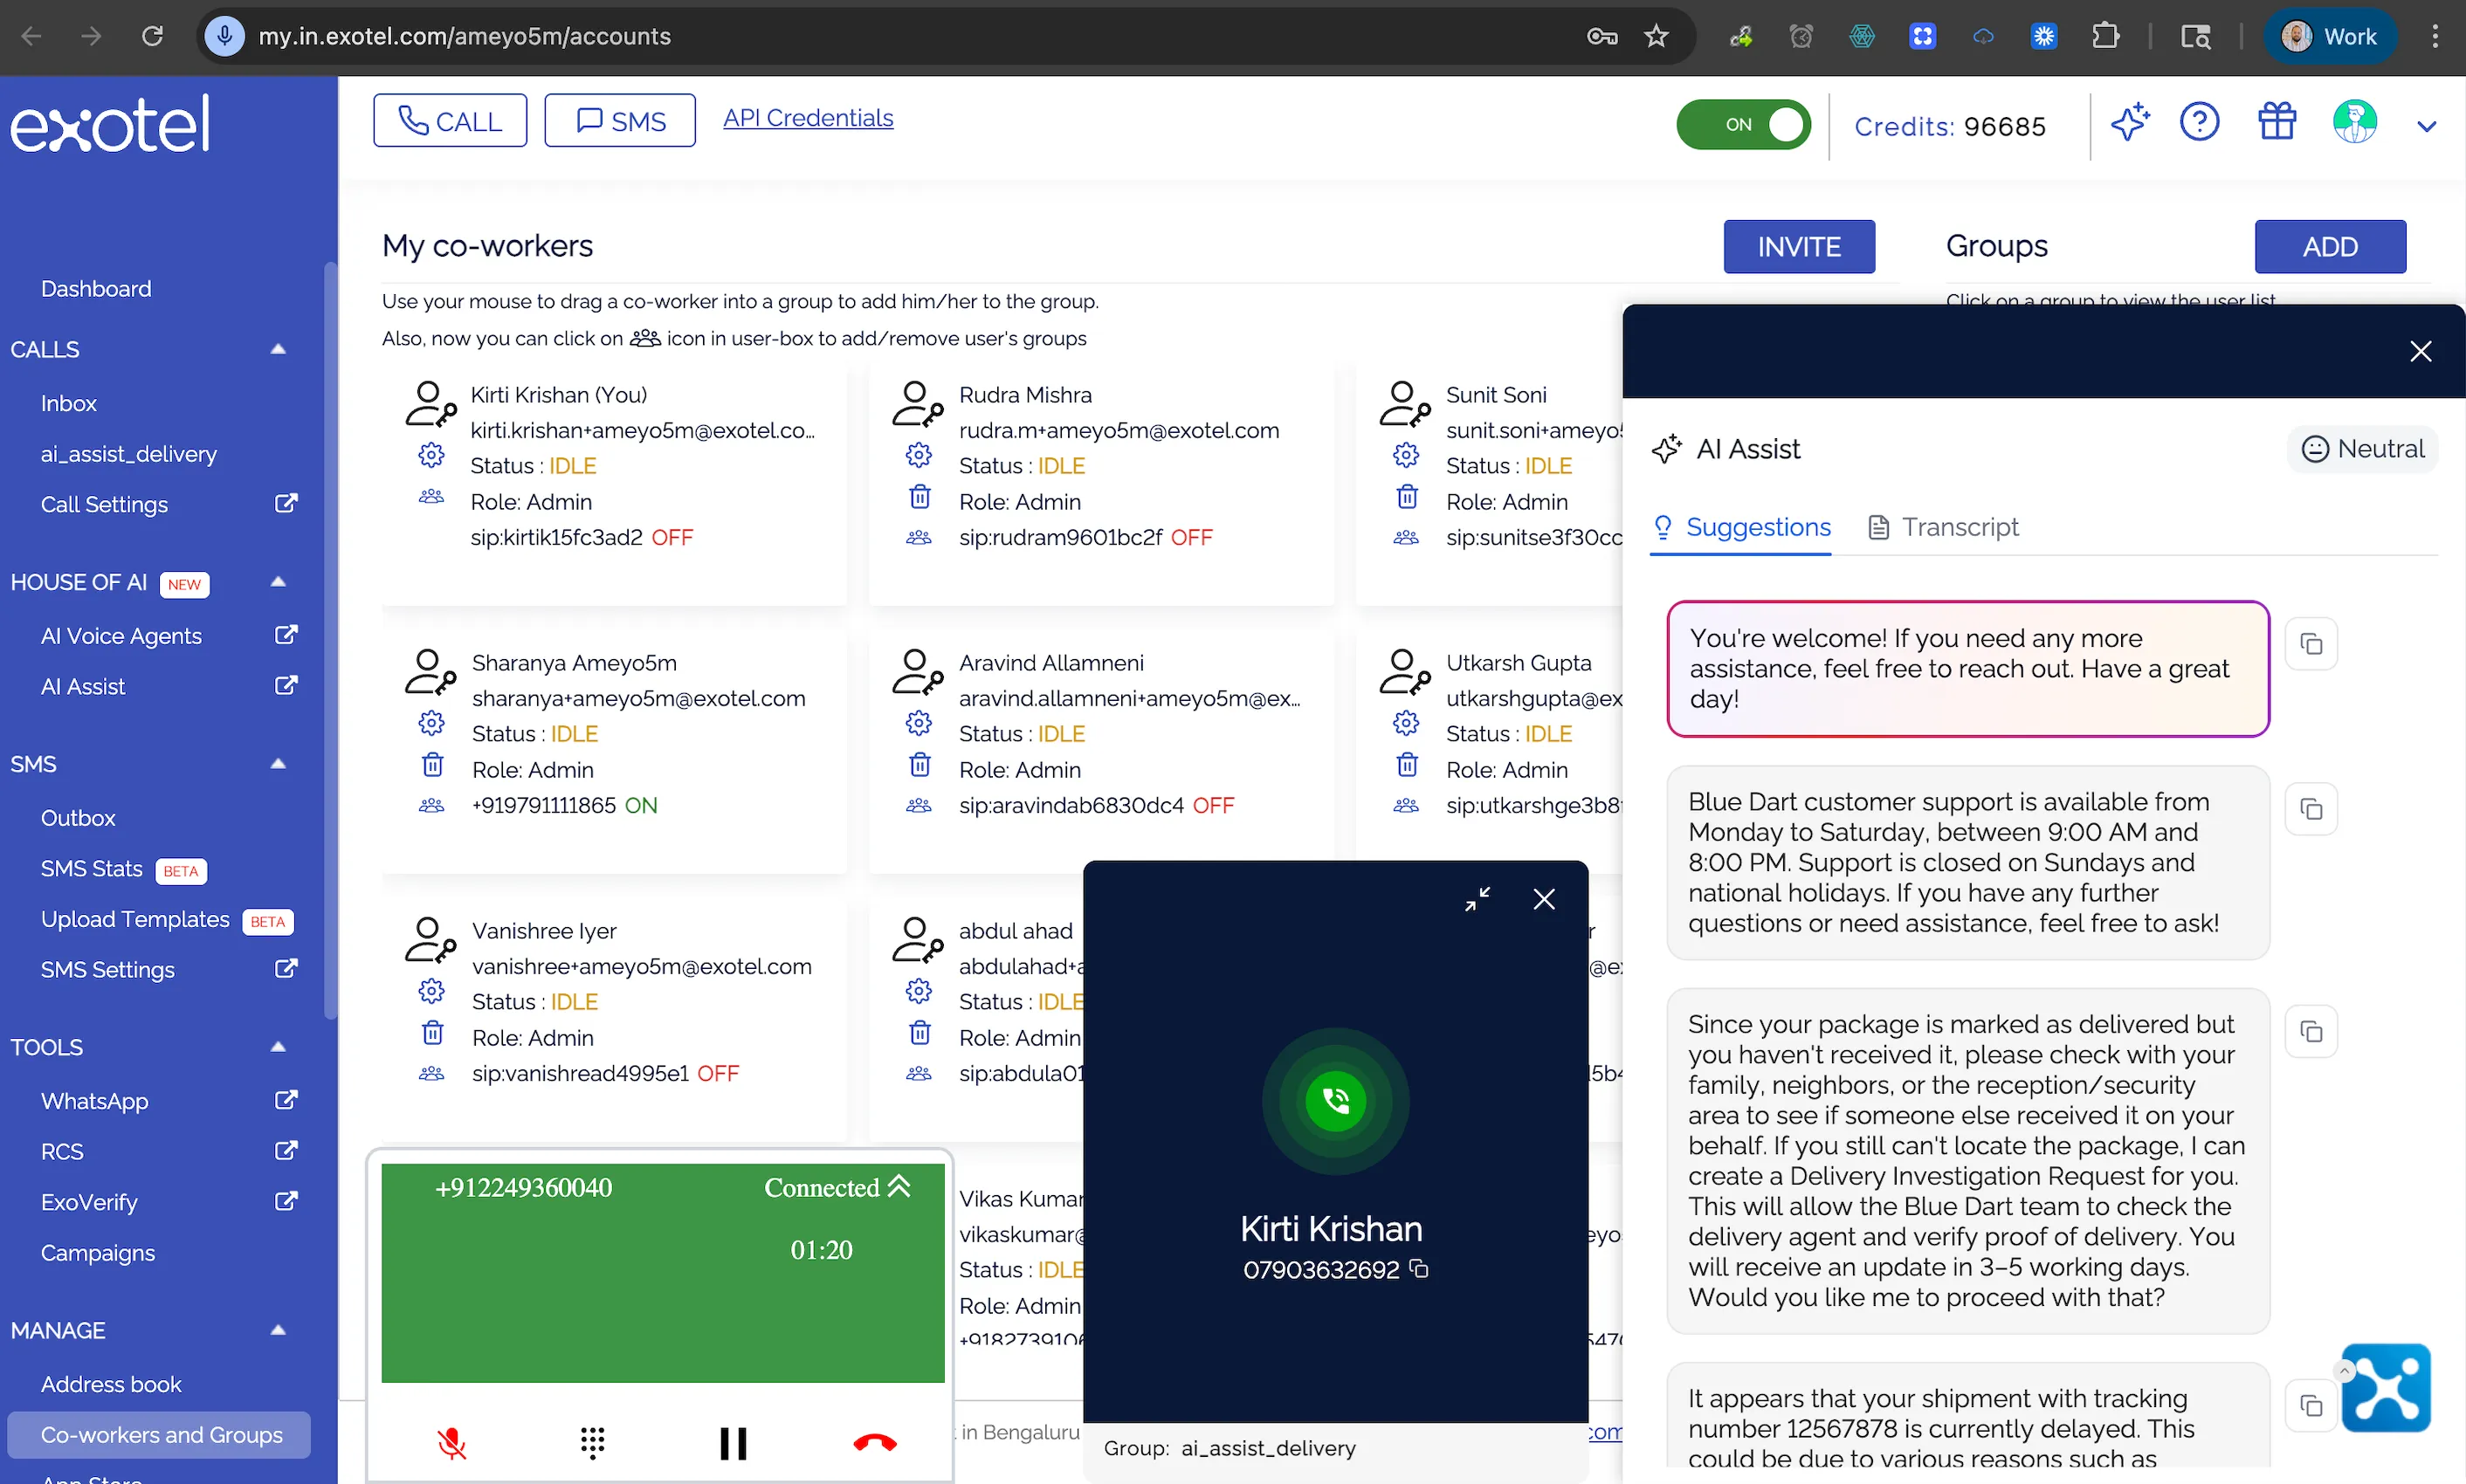The height and width of the screenshot is (1484, 2466).
Task: Open the API Credentials link
Action: pyautogui.click(x=808, y=118)
